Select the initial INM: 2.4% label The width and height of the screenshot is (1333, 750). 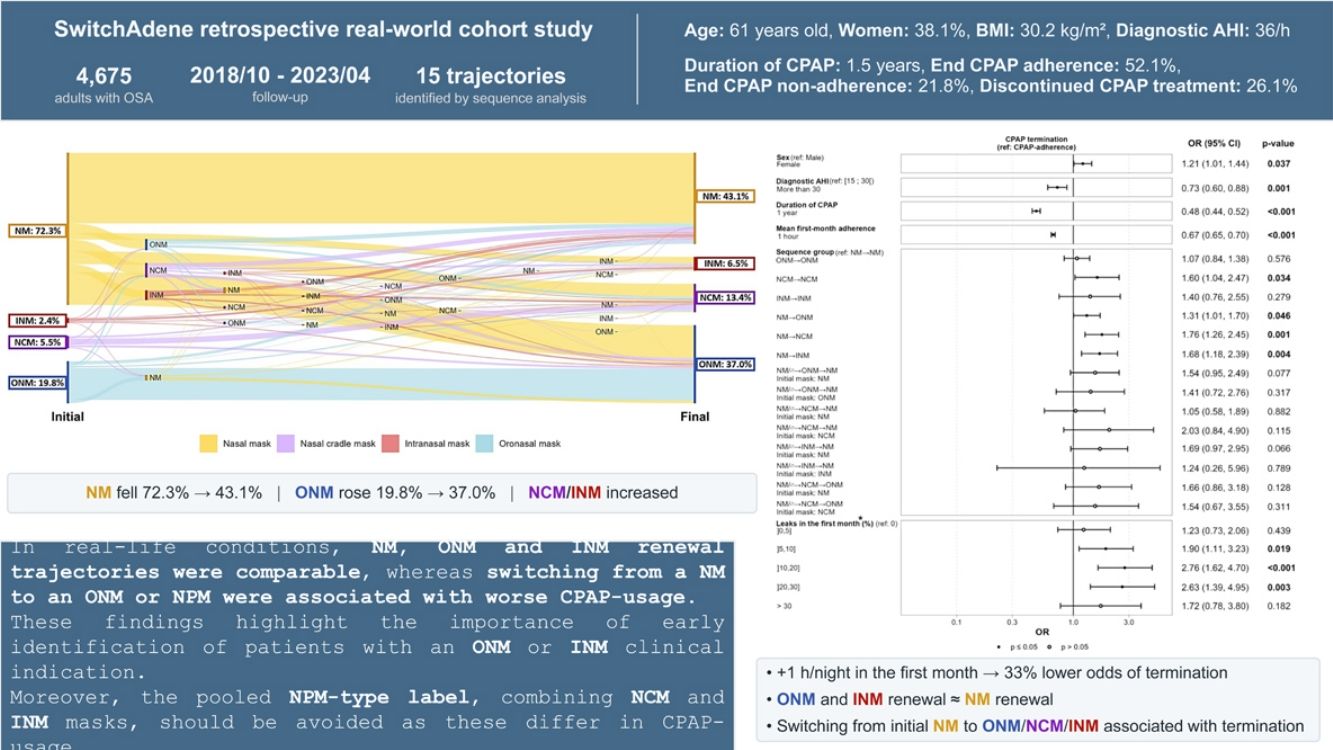(36, 321)
